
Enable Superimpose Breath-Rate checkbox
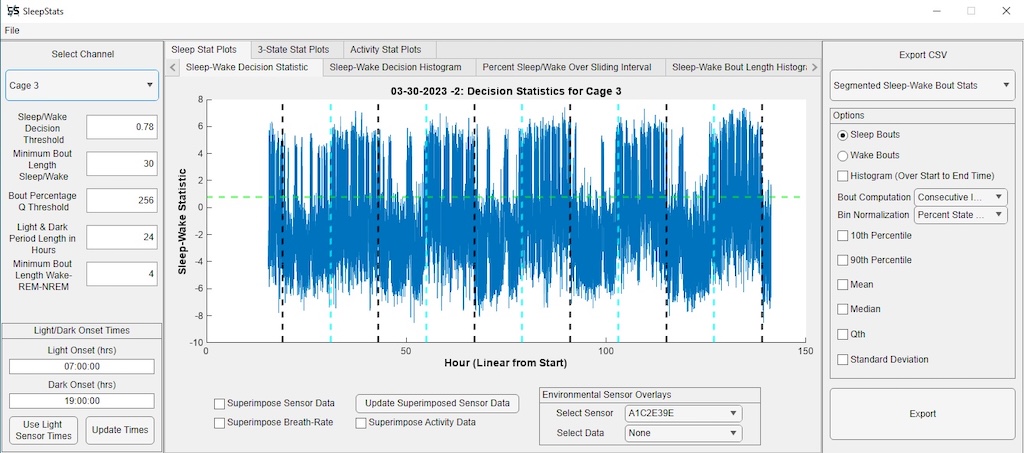(220, 422)
